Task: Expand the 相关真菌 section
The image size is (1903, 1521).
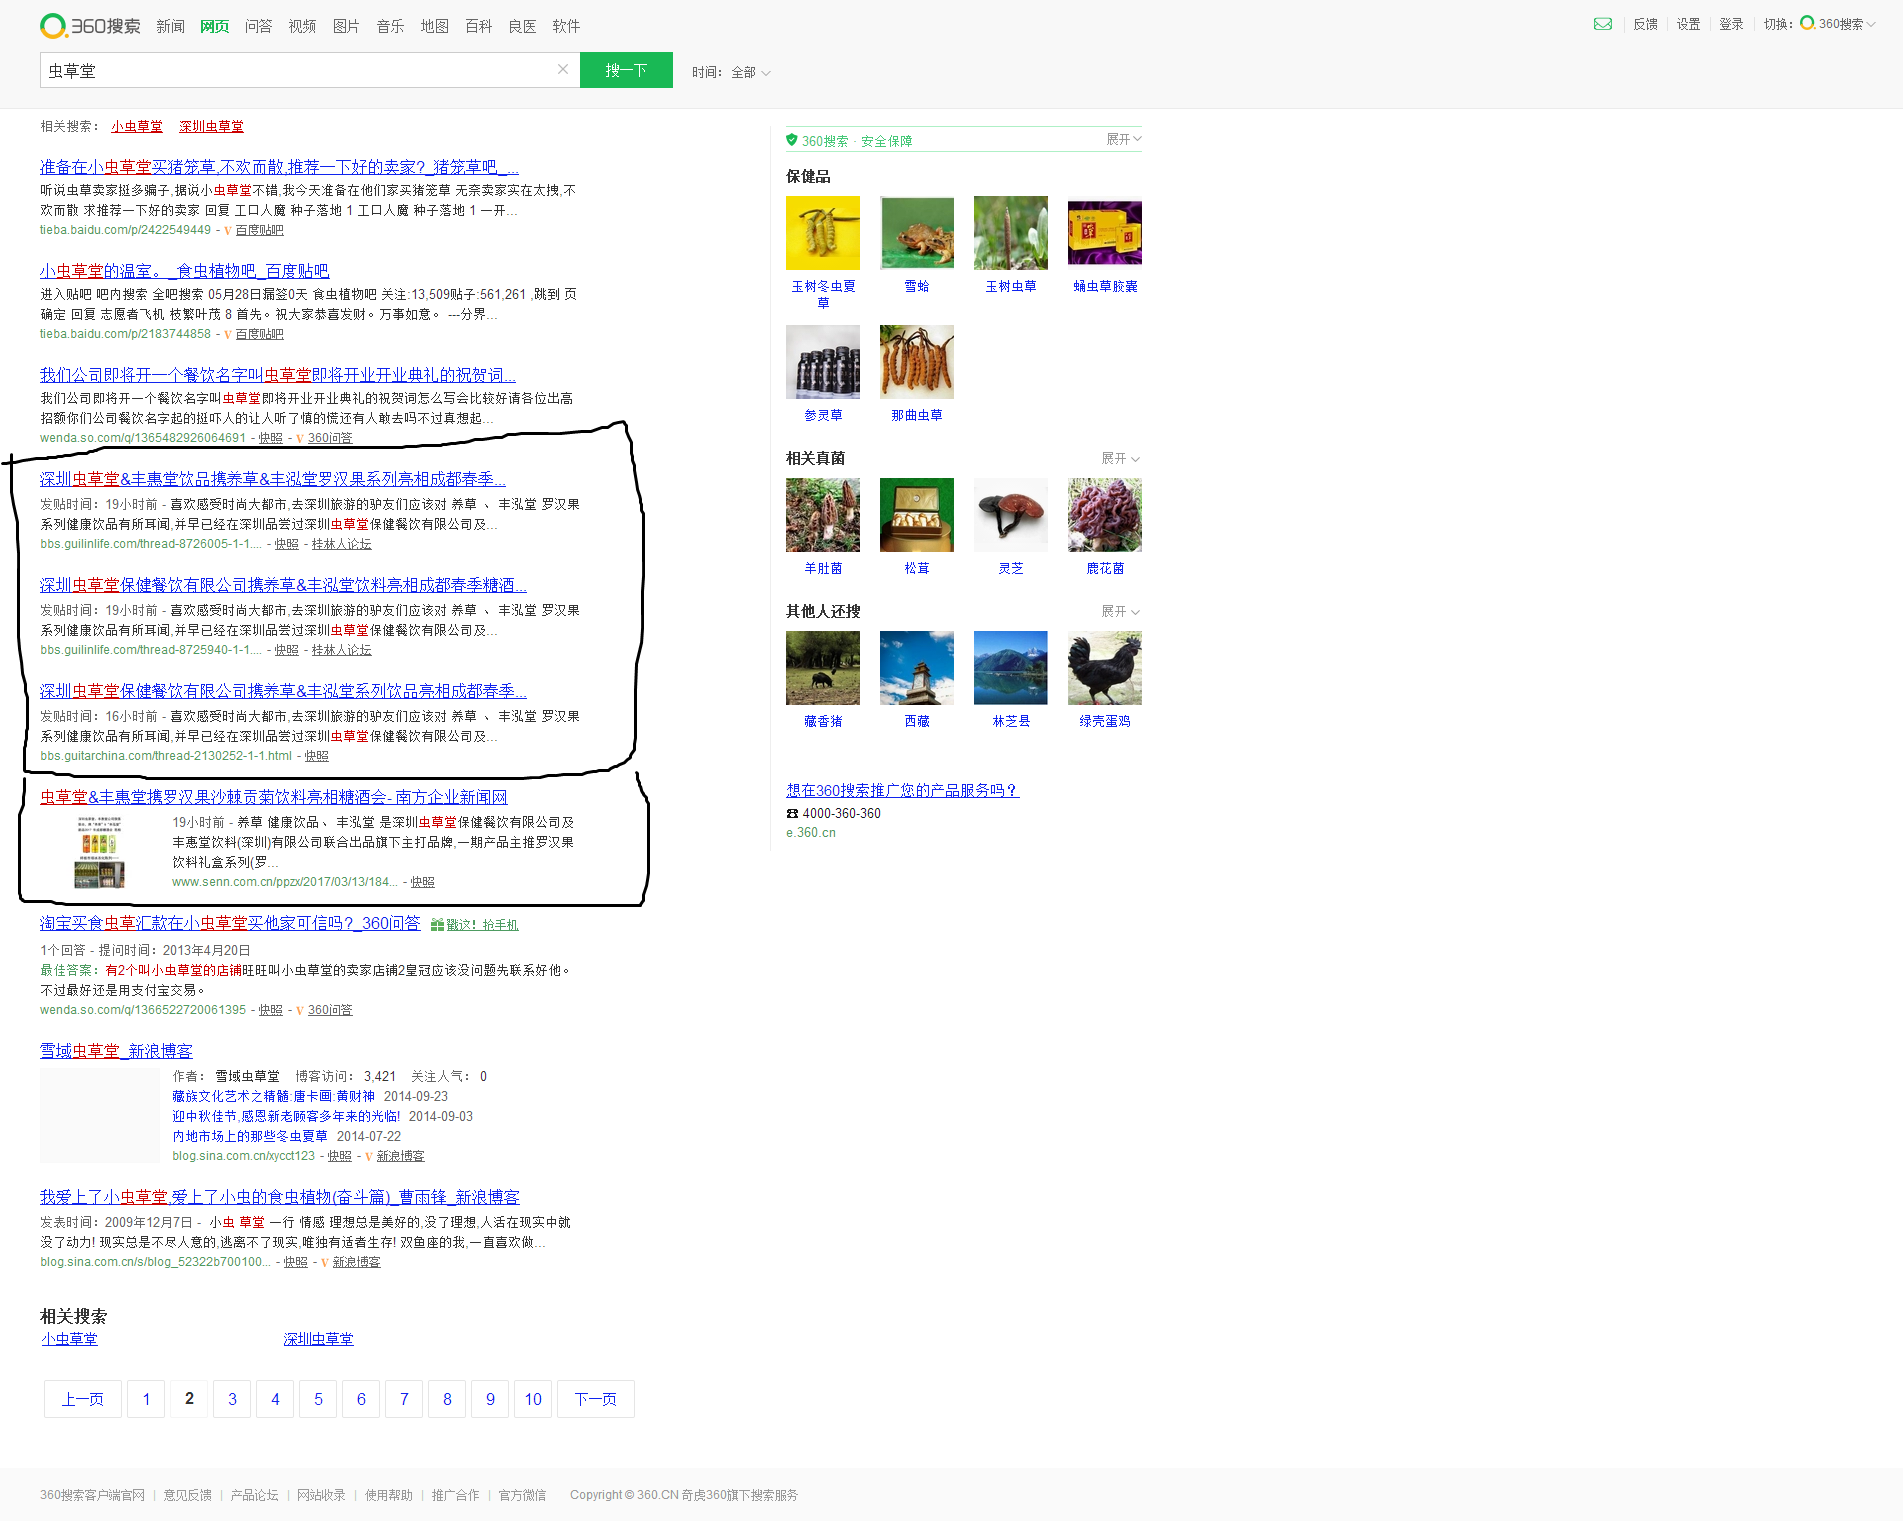Action: click(1120, 458)
